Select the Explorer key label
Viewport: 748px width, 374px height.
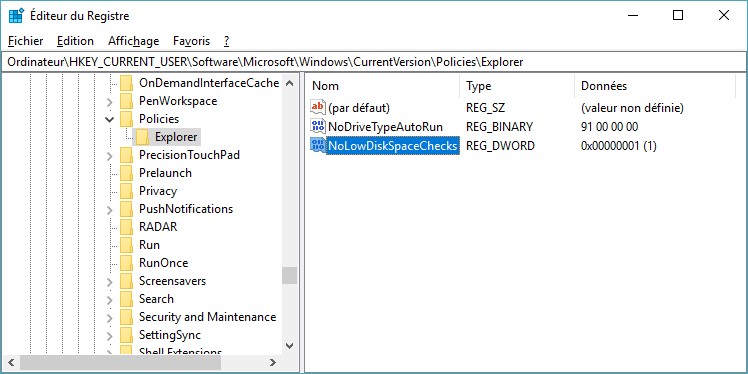point(176,137)
